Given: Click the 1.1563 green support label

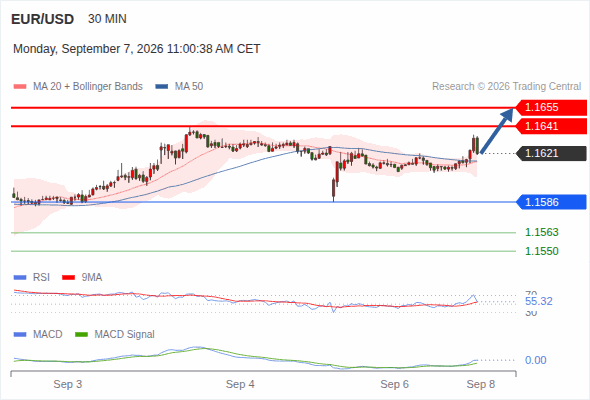Looking at the screenshot, I should click(542, 232).
